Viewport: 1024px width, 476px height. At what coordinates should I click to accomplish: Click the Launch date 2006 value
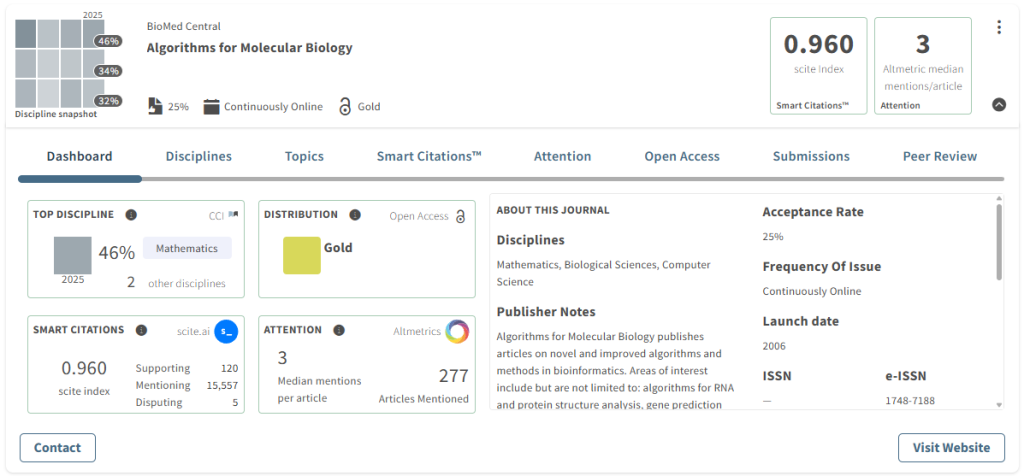pyautogui.click(x=774, y=345)
